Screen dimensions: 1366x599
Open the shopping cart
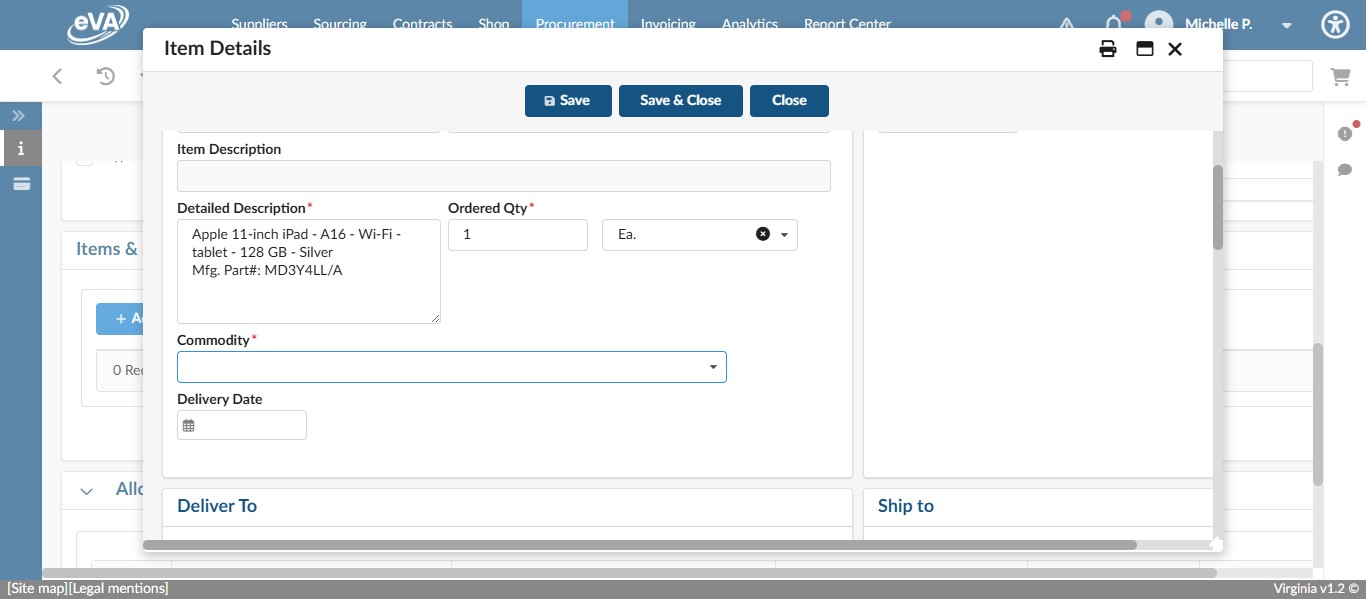point(1341,76)
